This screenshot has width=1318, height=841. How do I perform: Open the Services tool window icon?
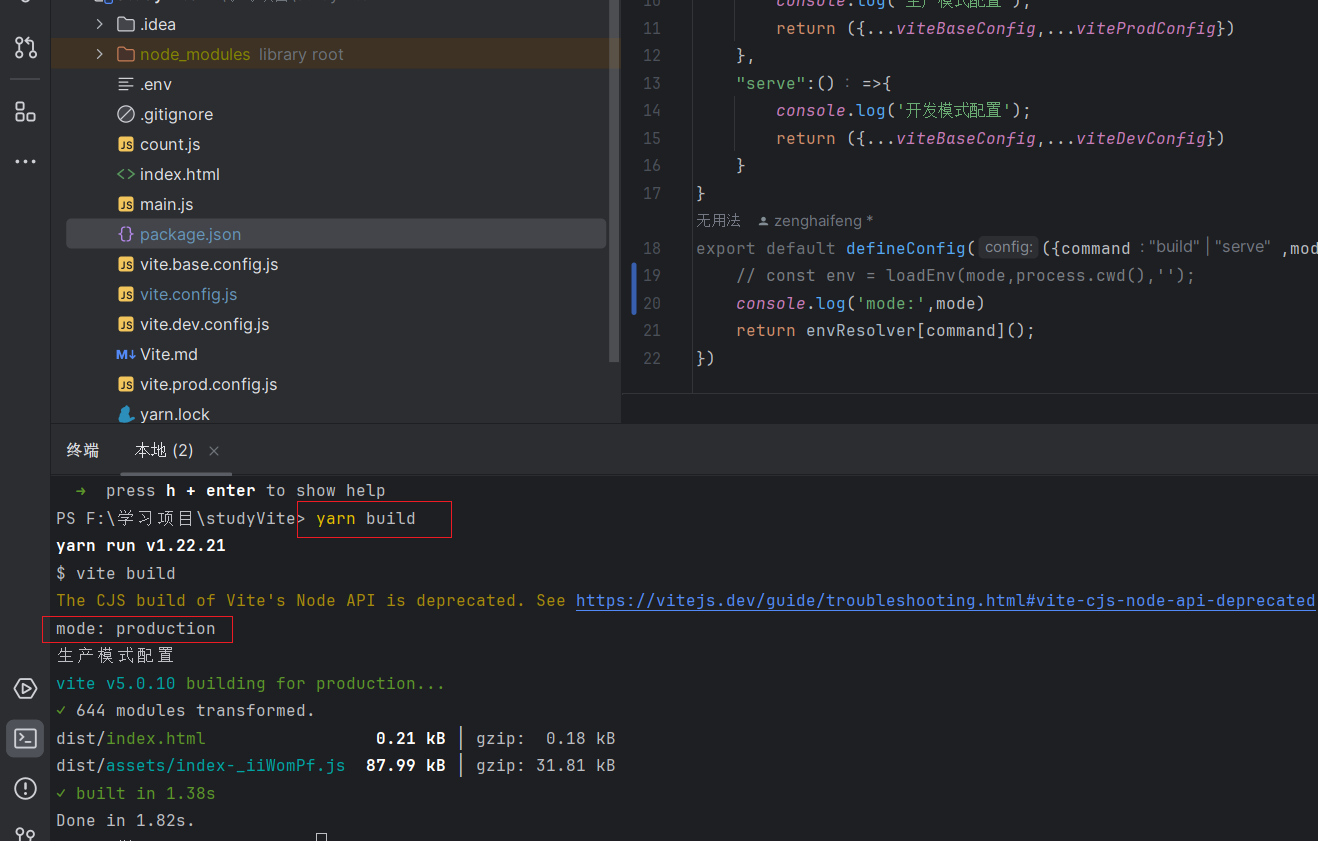(x=25, y=689)
